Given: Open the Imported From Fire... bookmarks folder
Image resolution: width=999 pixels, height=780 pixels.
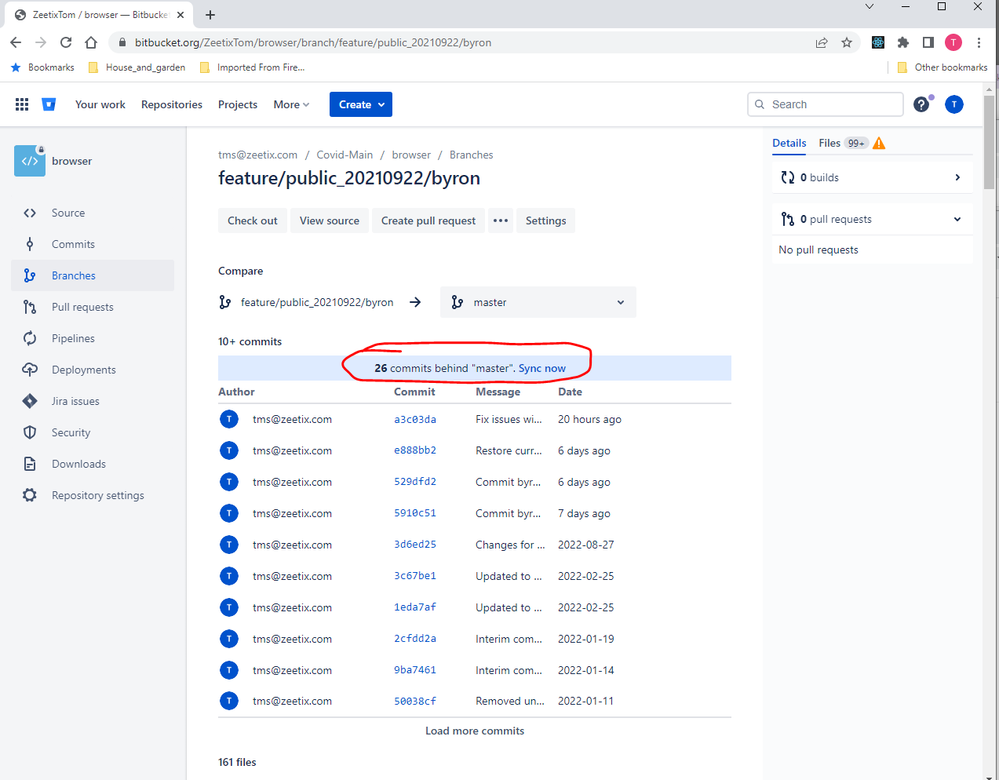Looking at the screenshot, I should 252,68.
